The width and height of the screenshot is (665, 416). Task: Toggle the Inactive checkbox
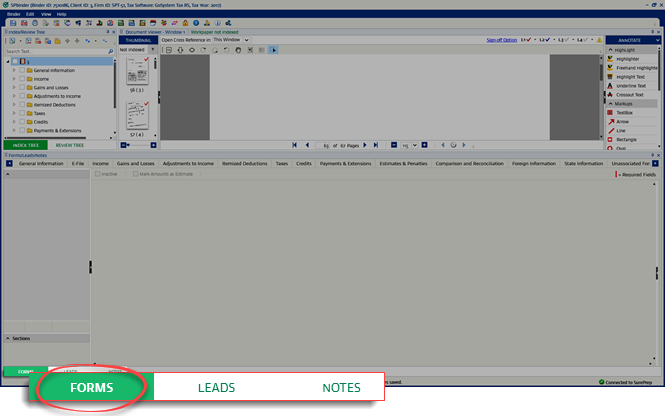98,174
